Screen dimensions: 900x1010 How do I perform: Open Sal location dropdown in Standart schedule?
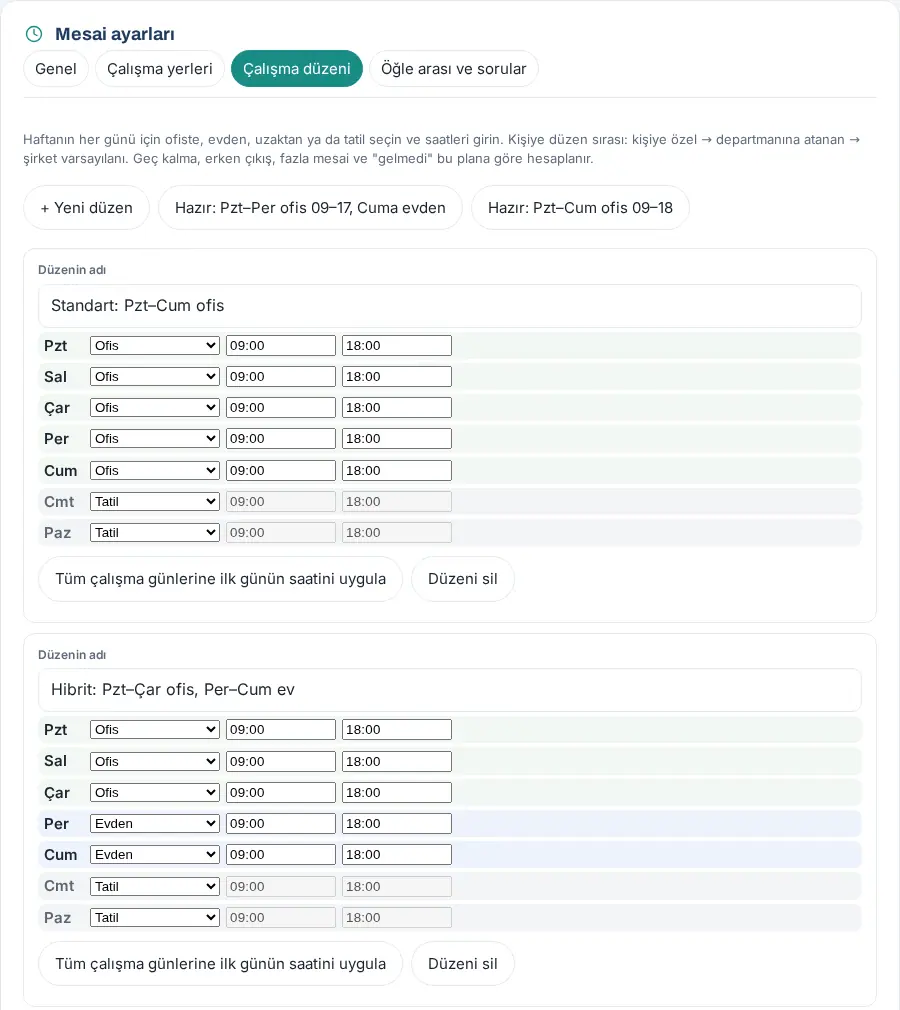(x=155, y=376)
